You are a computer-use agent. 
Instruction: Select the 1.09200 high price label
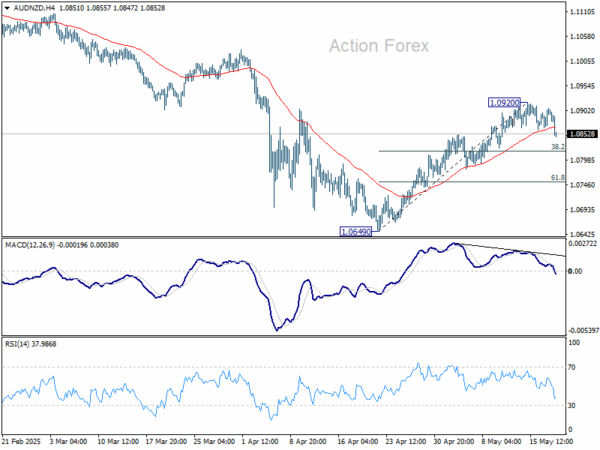[504, 103]
